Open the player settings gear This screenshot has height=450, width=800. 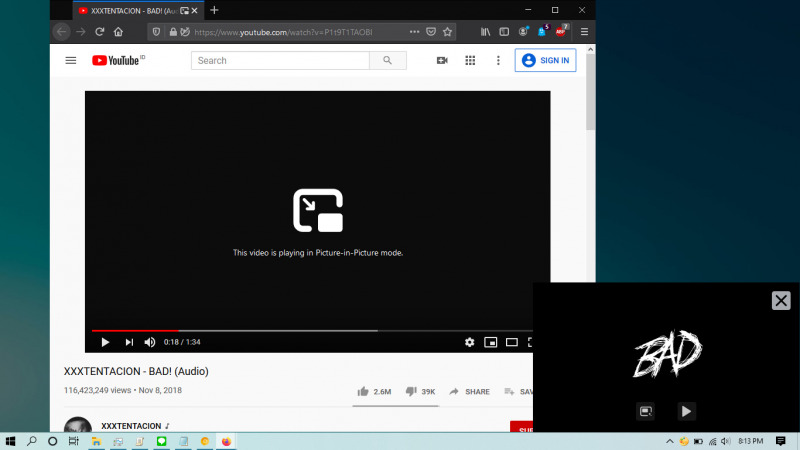pos(469,342)
